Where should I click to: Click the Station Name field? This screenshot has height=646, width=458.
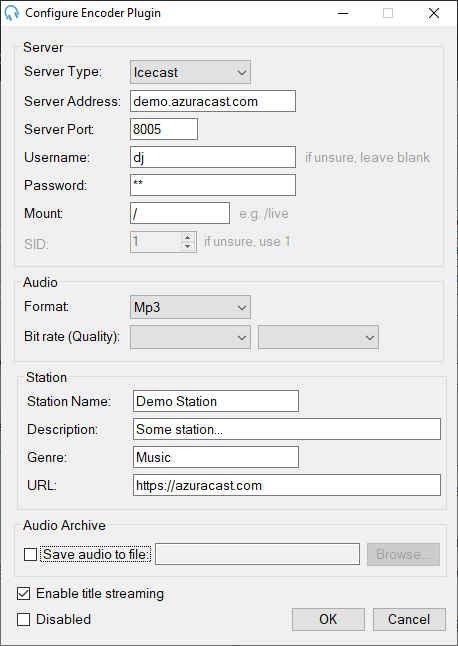tap(216, 401)
